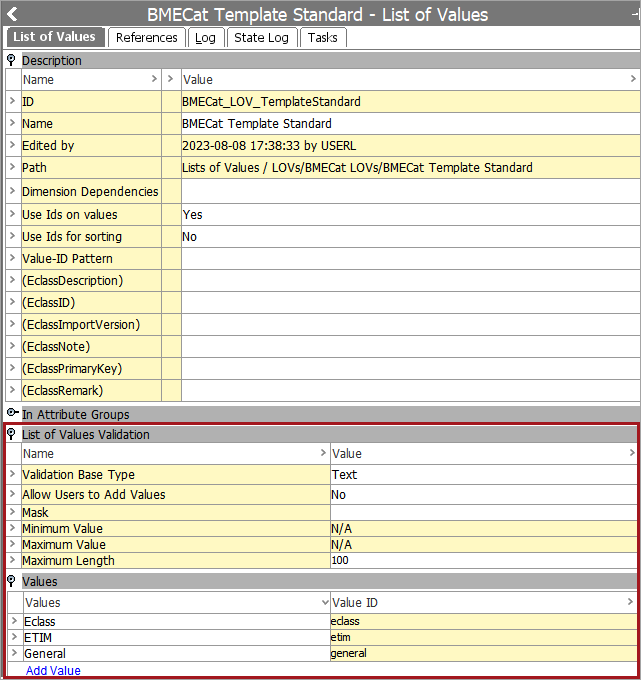641x680 pixels.
Task: Collapse the Description section pin icon
Action: coord(12,60)
